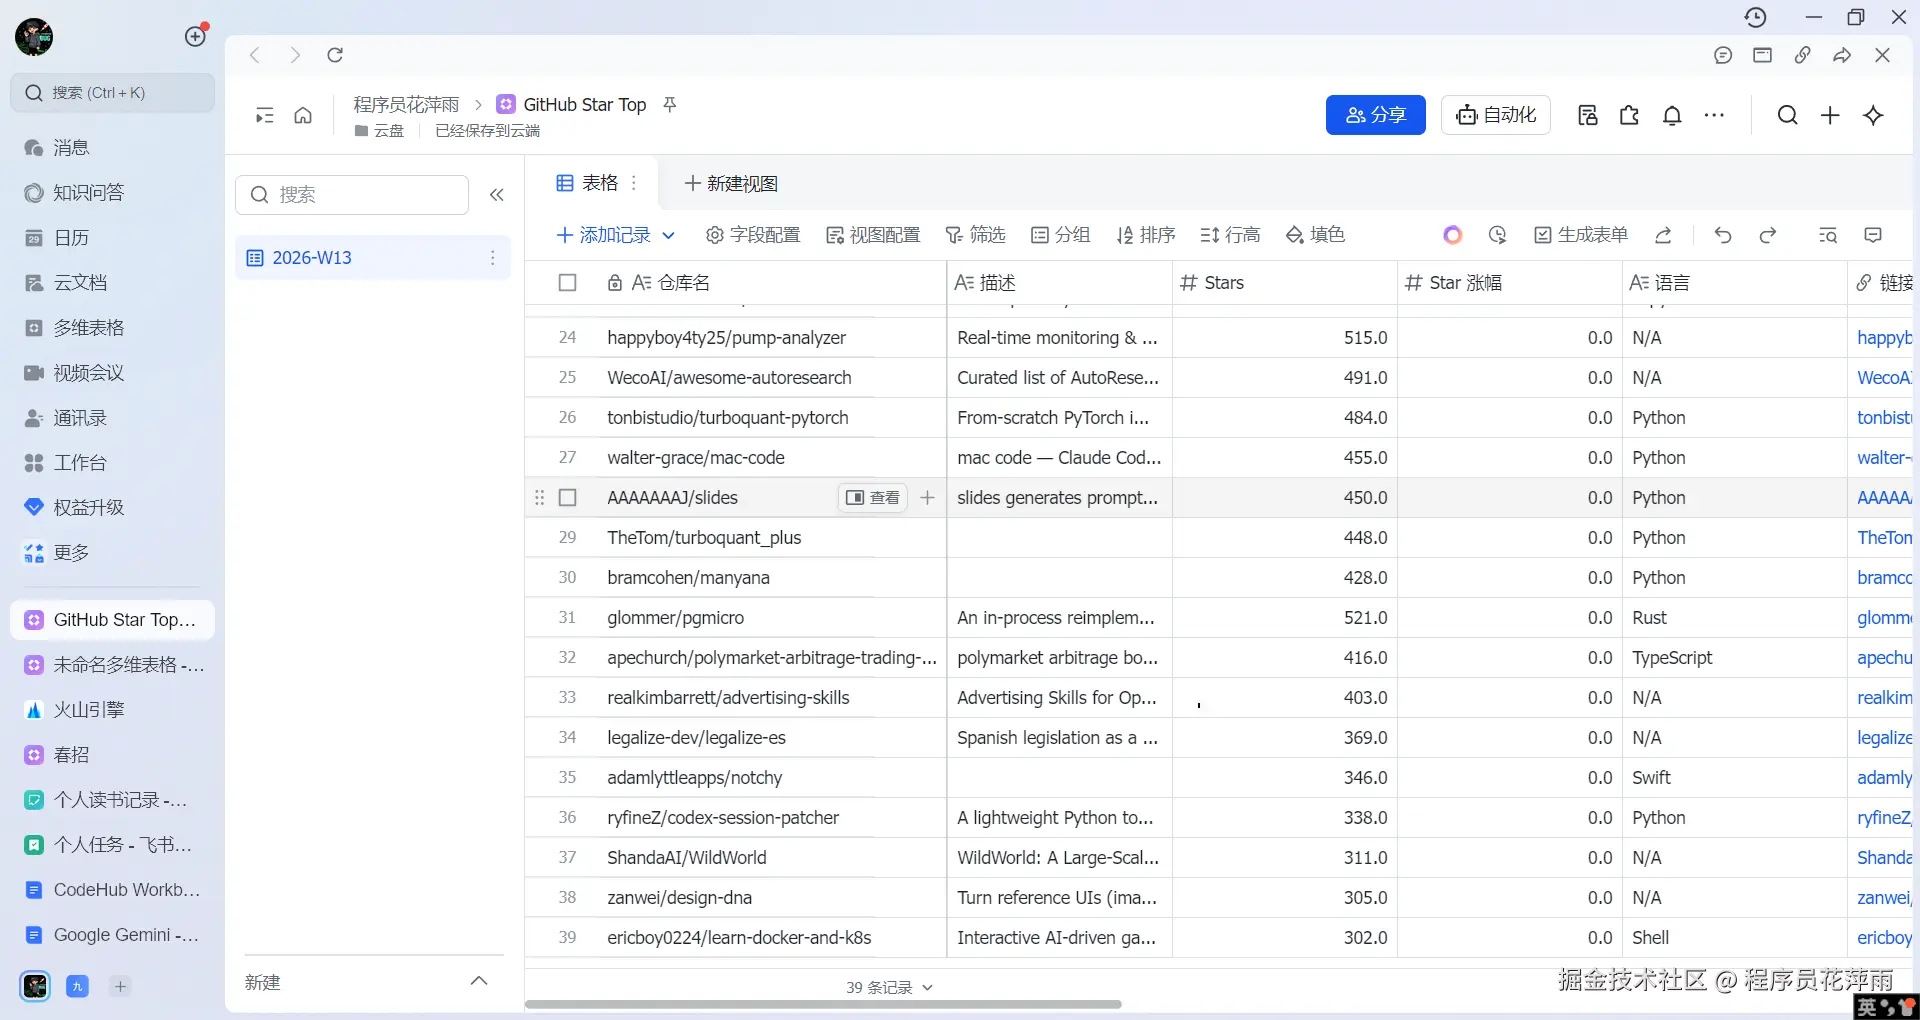Open the header three-dot more menu

pyautogui.click(x=1714, y=116)
